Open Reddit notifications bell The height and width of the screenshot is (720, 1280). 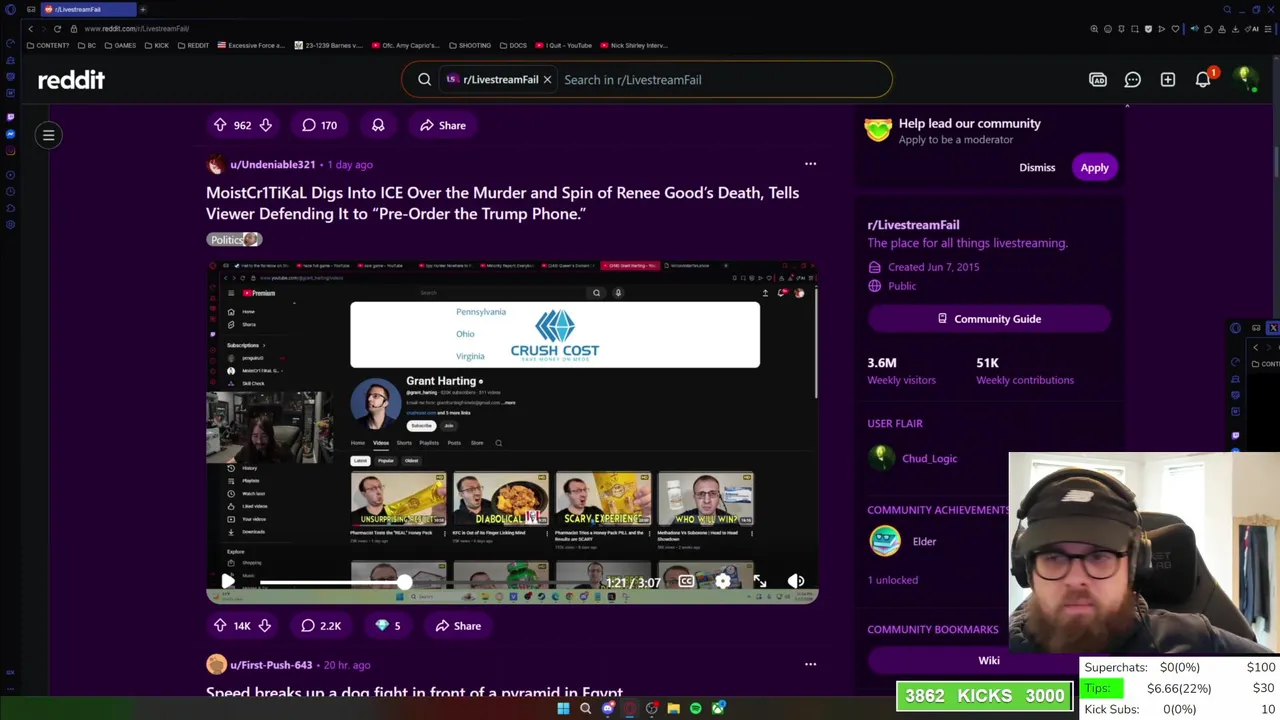(x=1203, y=80)
